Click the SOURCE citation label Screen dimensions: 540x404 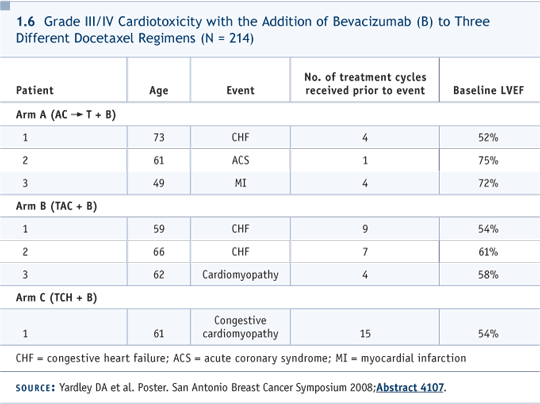[x=35, y=388]
